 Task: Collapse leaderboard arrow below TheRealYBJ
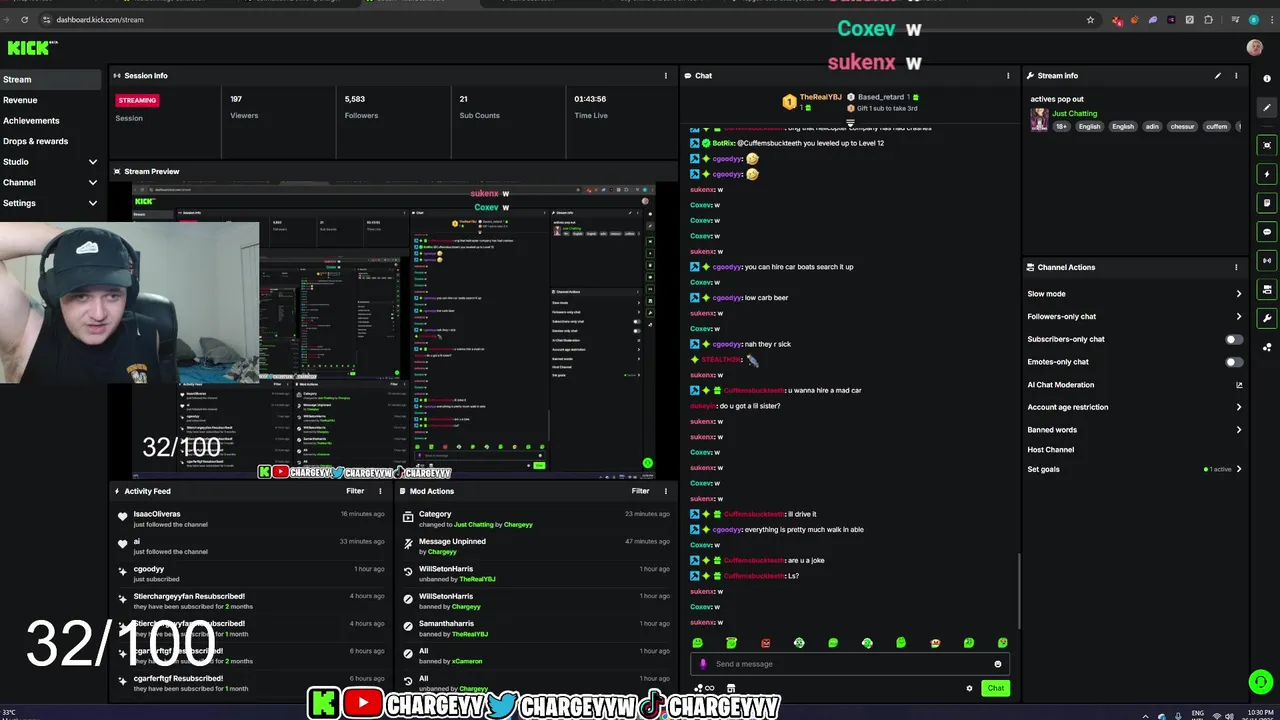(850, 123)
